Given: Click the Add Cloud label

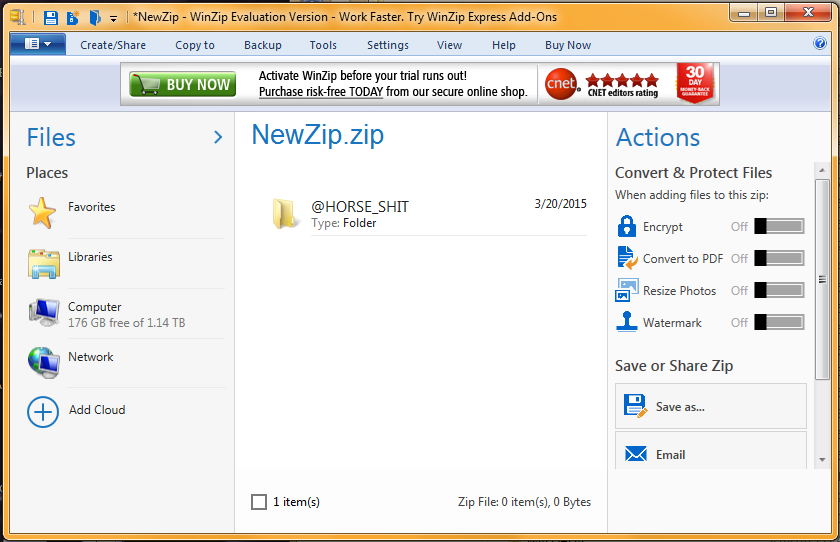Looking at the screenshot, I should 97,410.
